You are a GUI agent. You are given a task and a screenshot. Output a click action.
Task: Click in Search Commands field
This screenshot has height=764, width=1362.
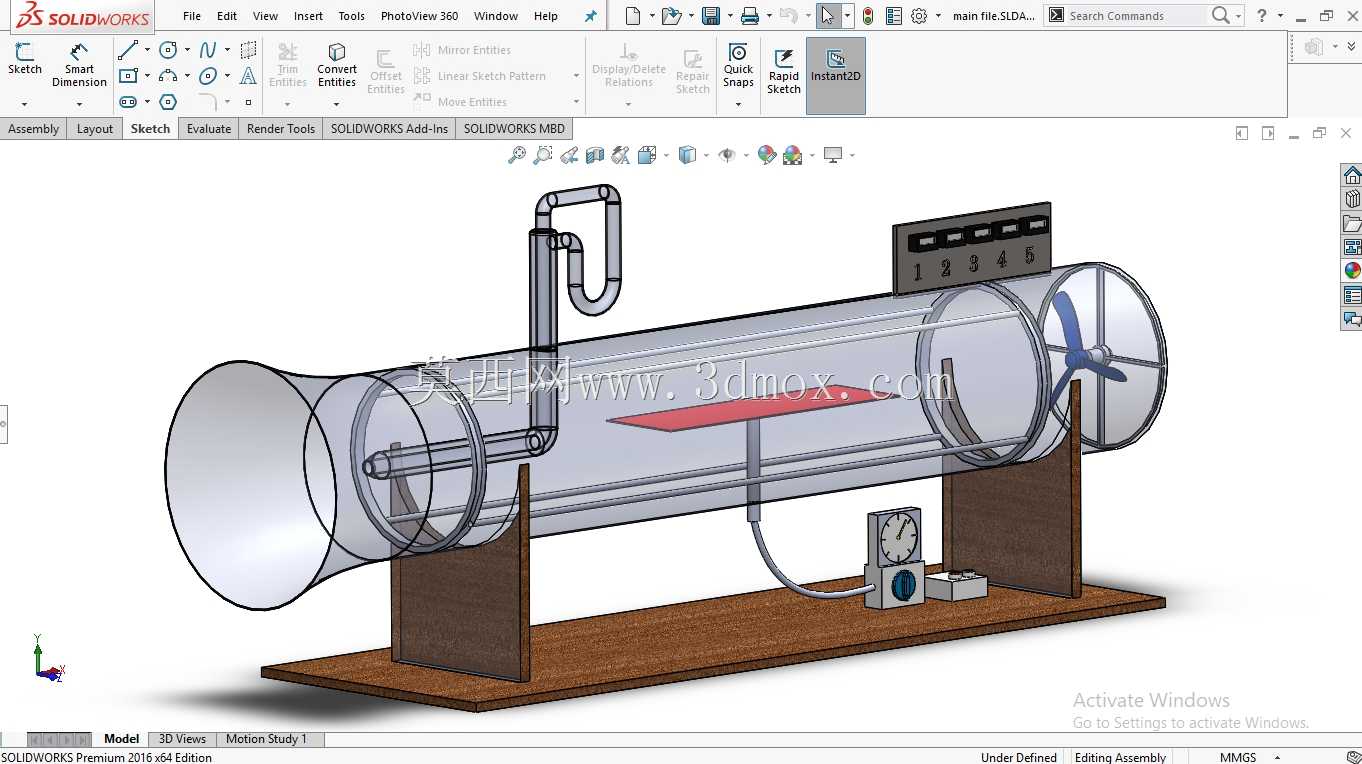point(1136,16)
